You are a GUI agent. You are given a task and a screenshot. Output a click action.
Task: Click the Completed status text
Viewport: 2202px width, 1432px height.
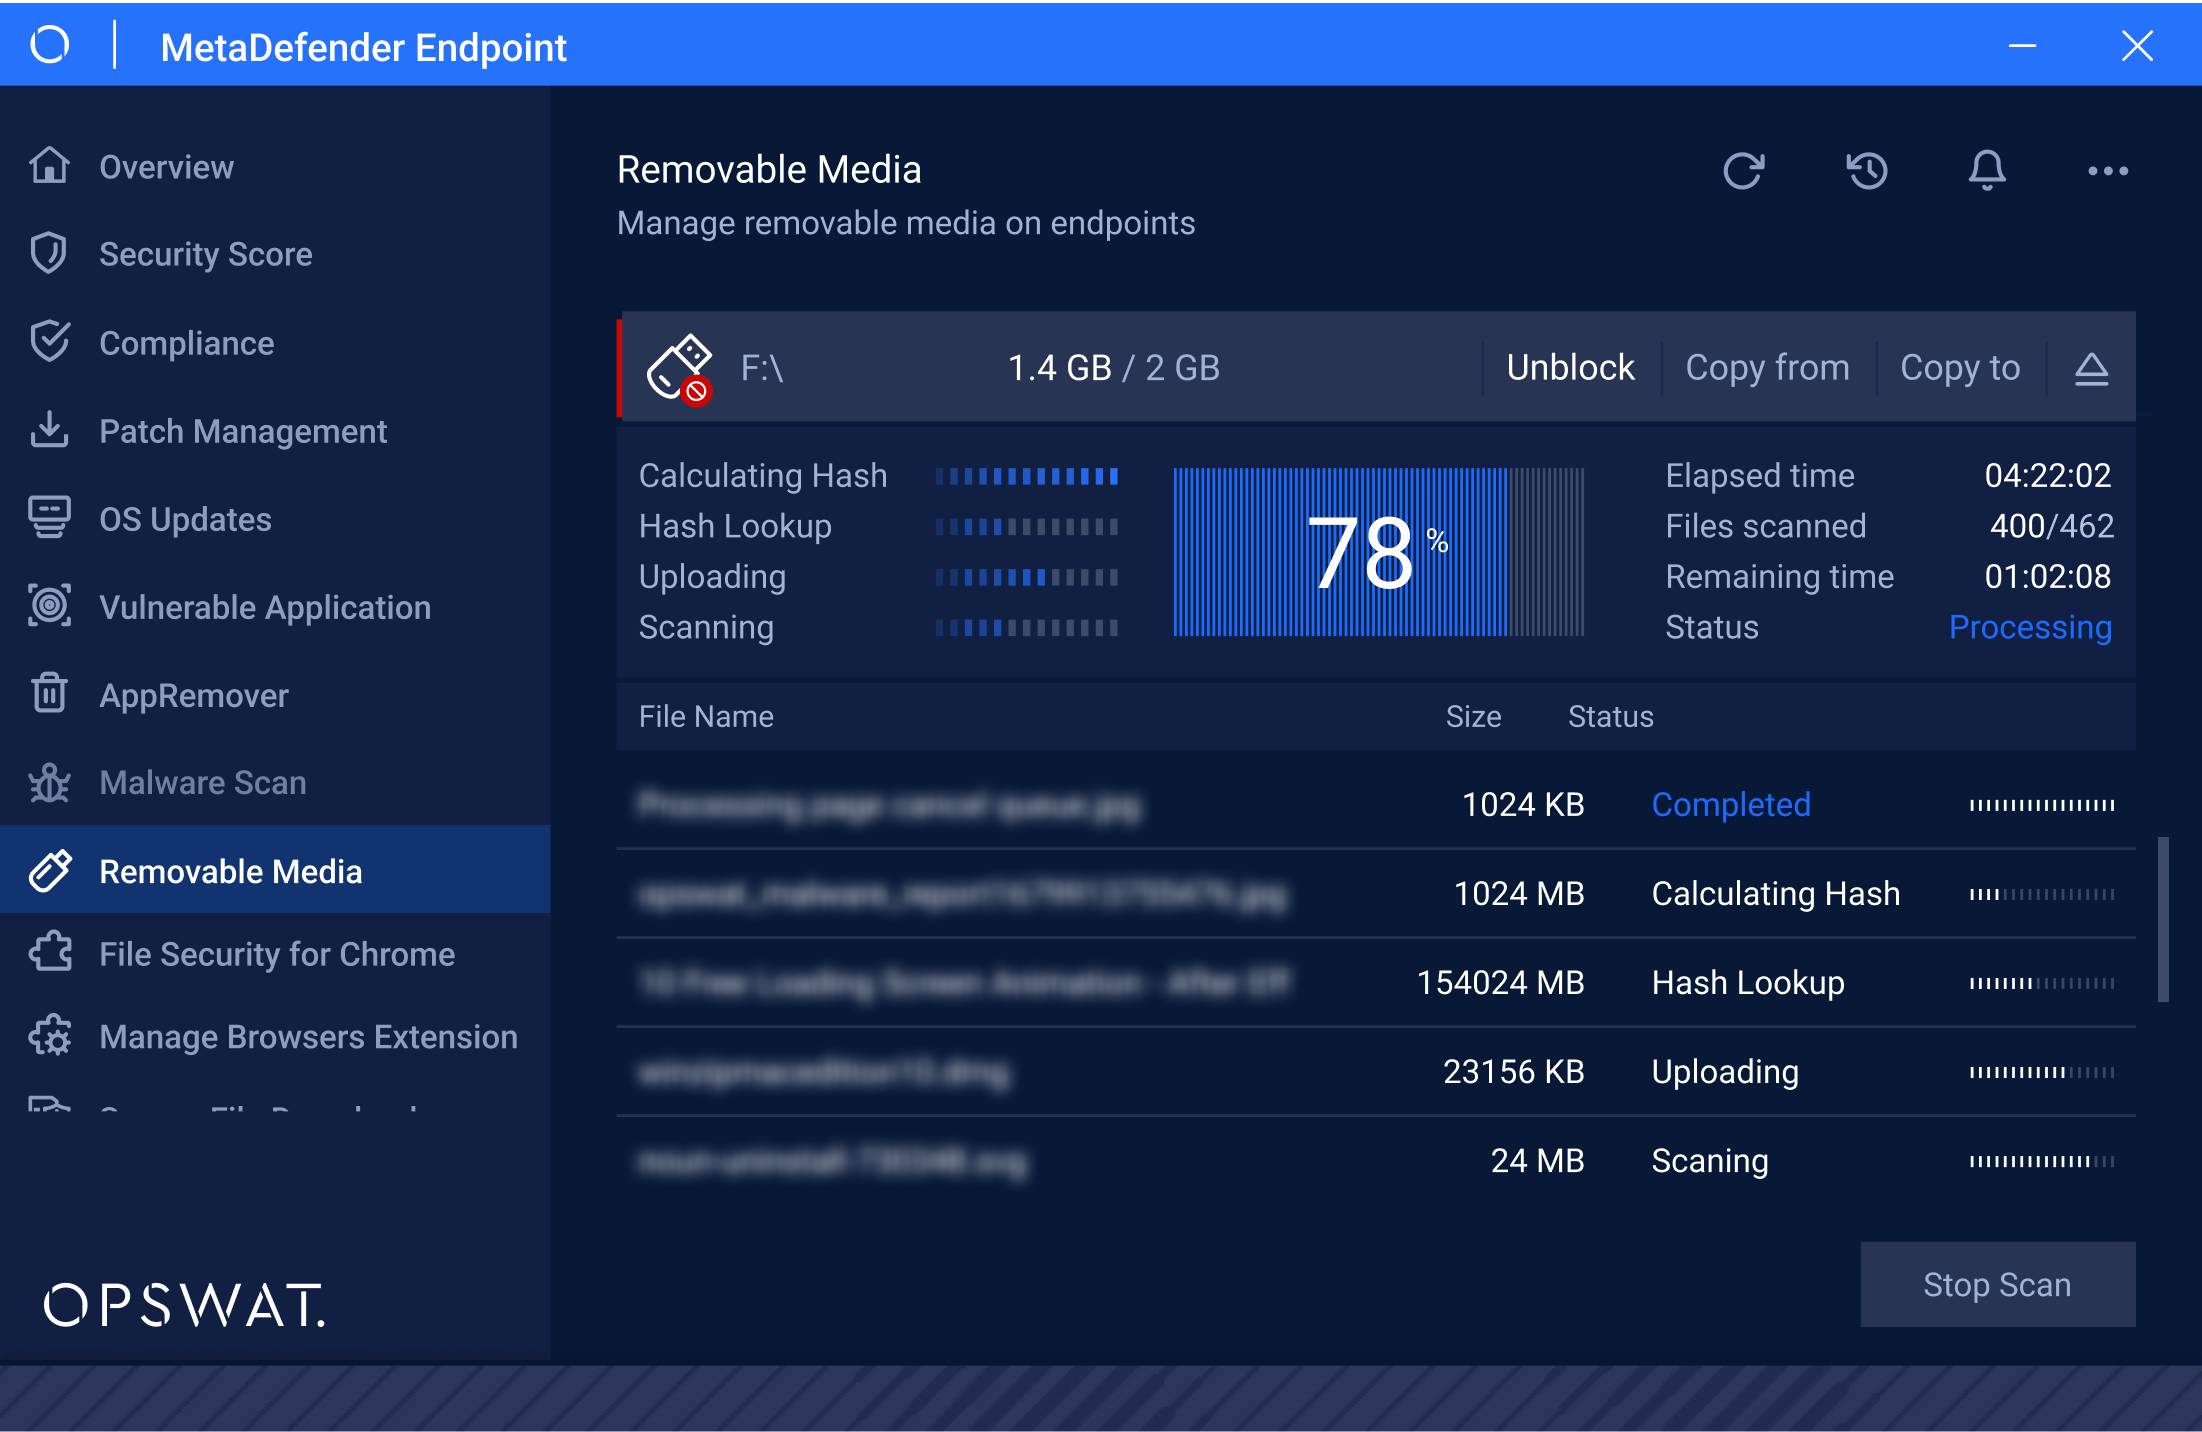[1731, 804]
